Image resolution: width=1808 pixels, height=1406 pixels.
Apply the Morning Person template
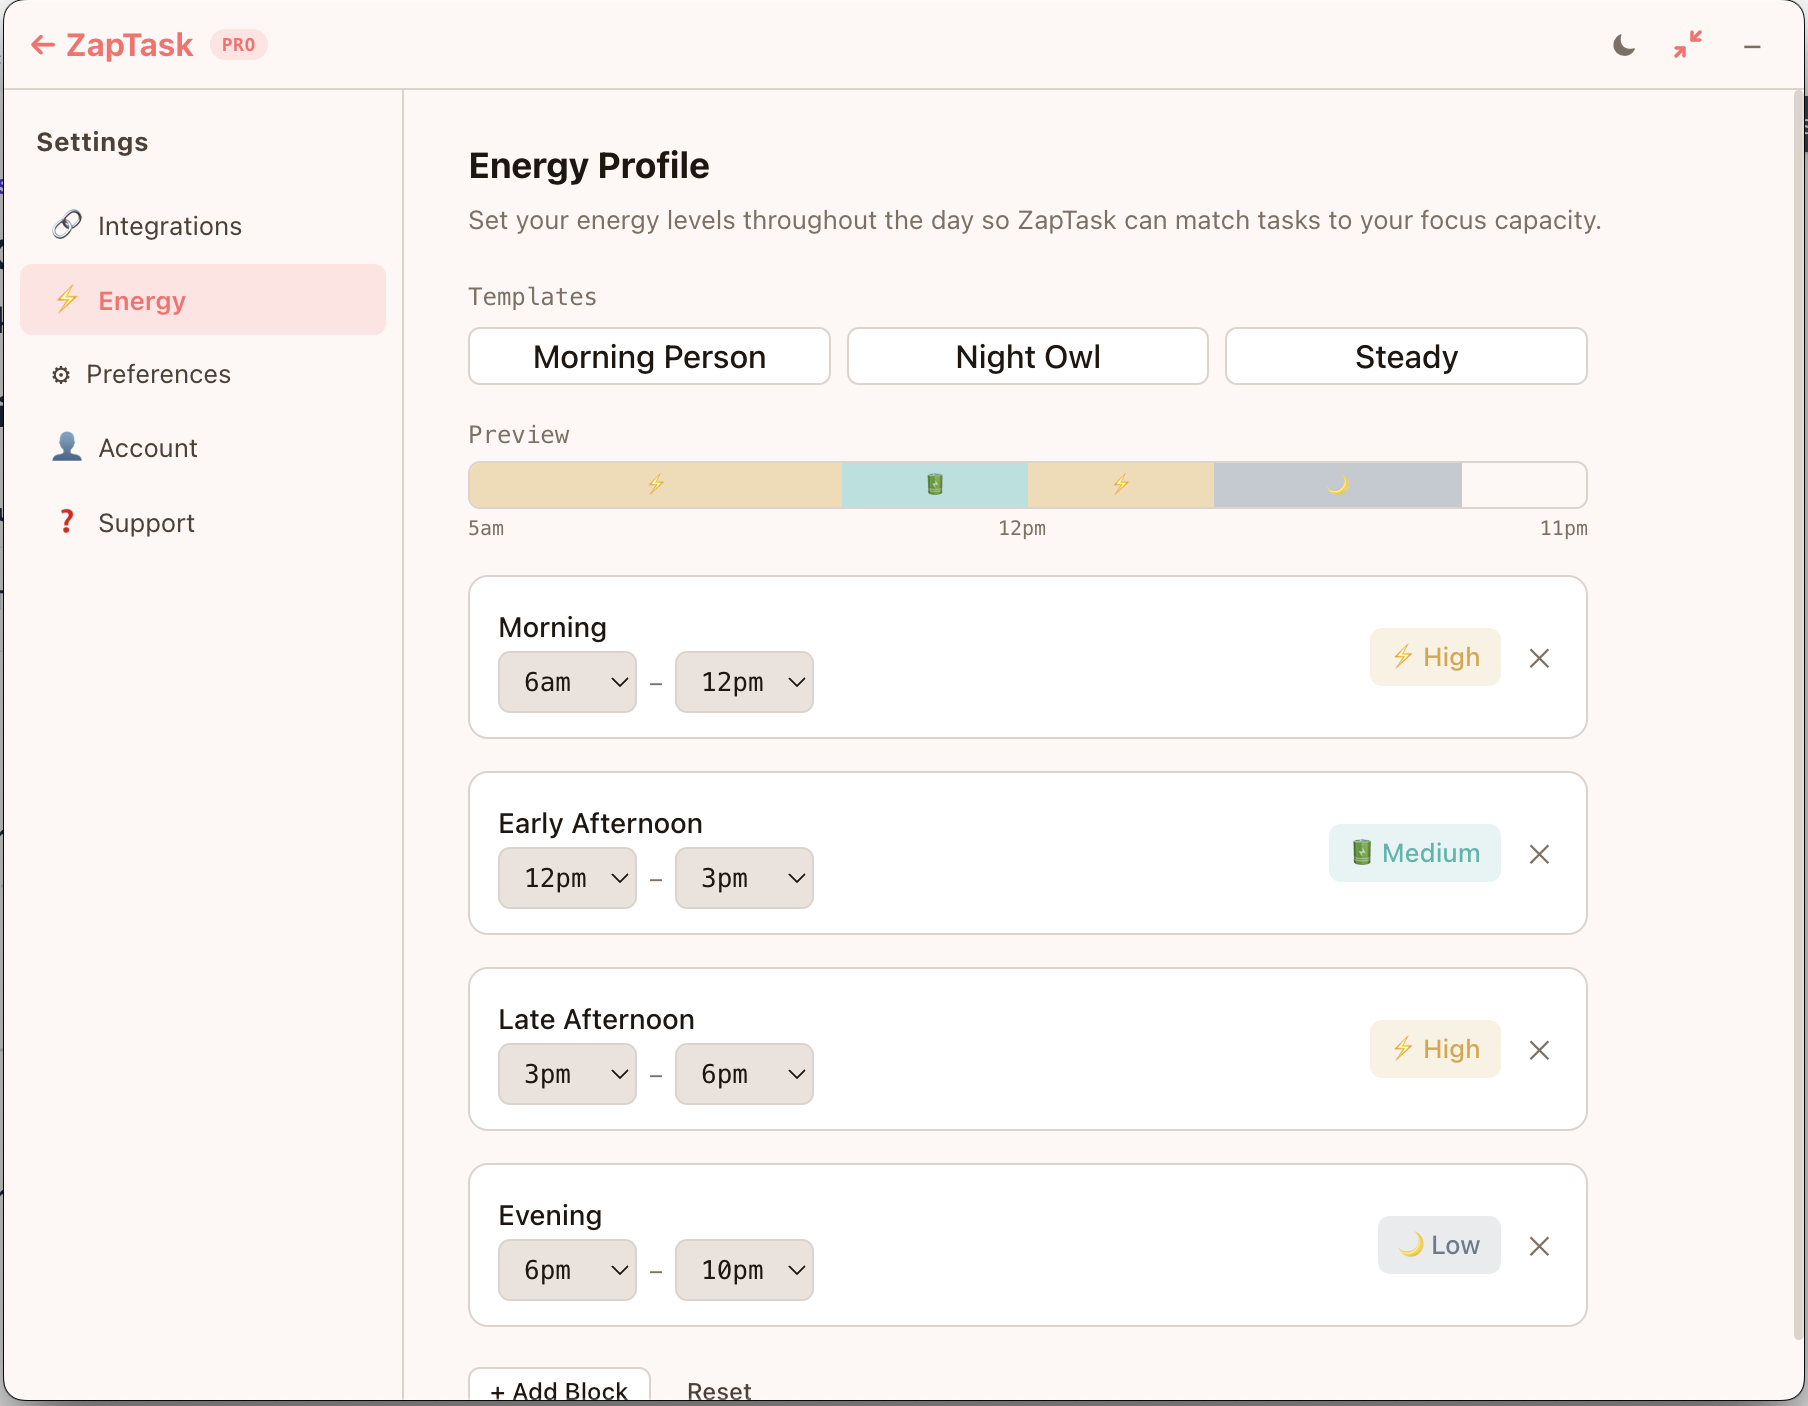[649, 356]
